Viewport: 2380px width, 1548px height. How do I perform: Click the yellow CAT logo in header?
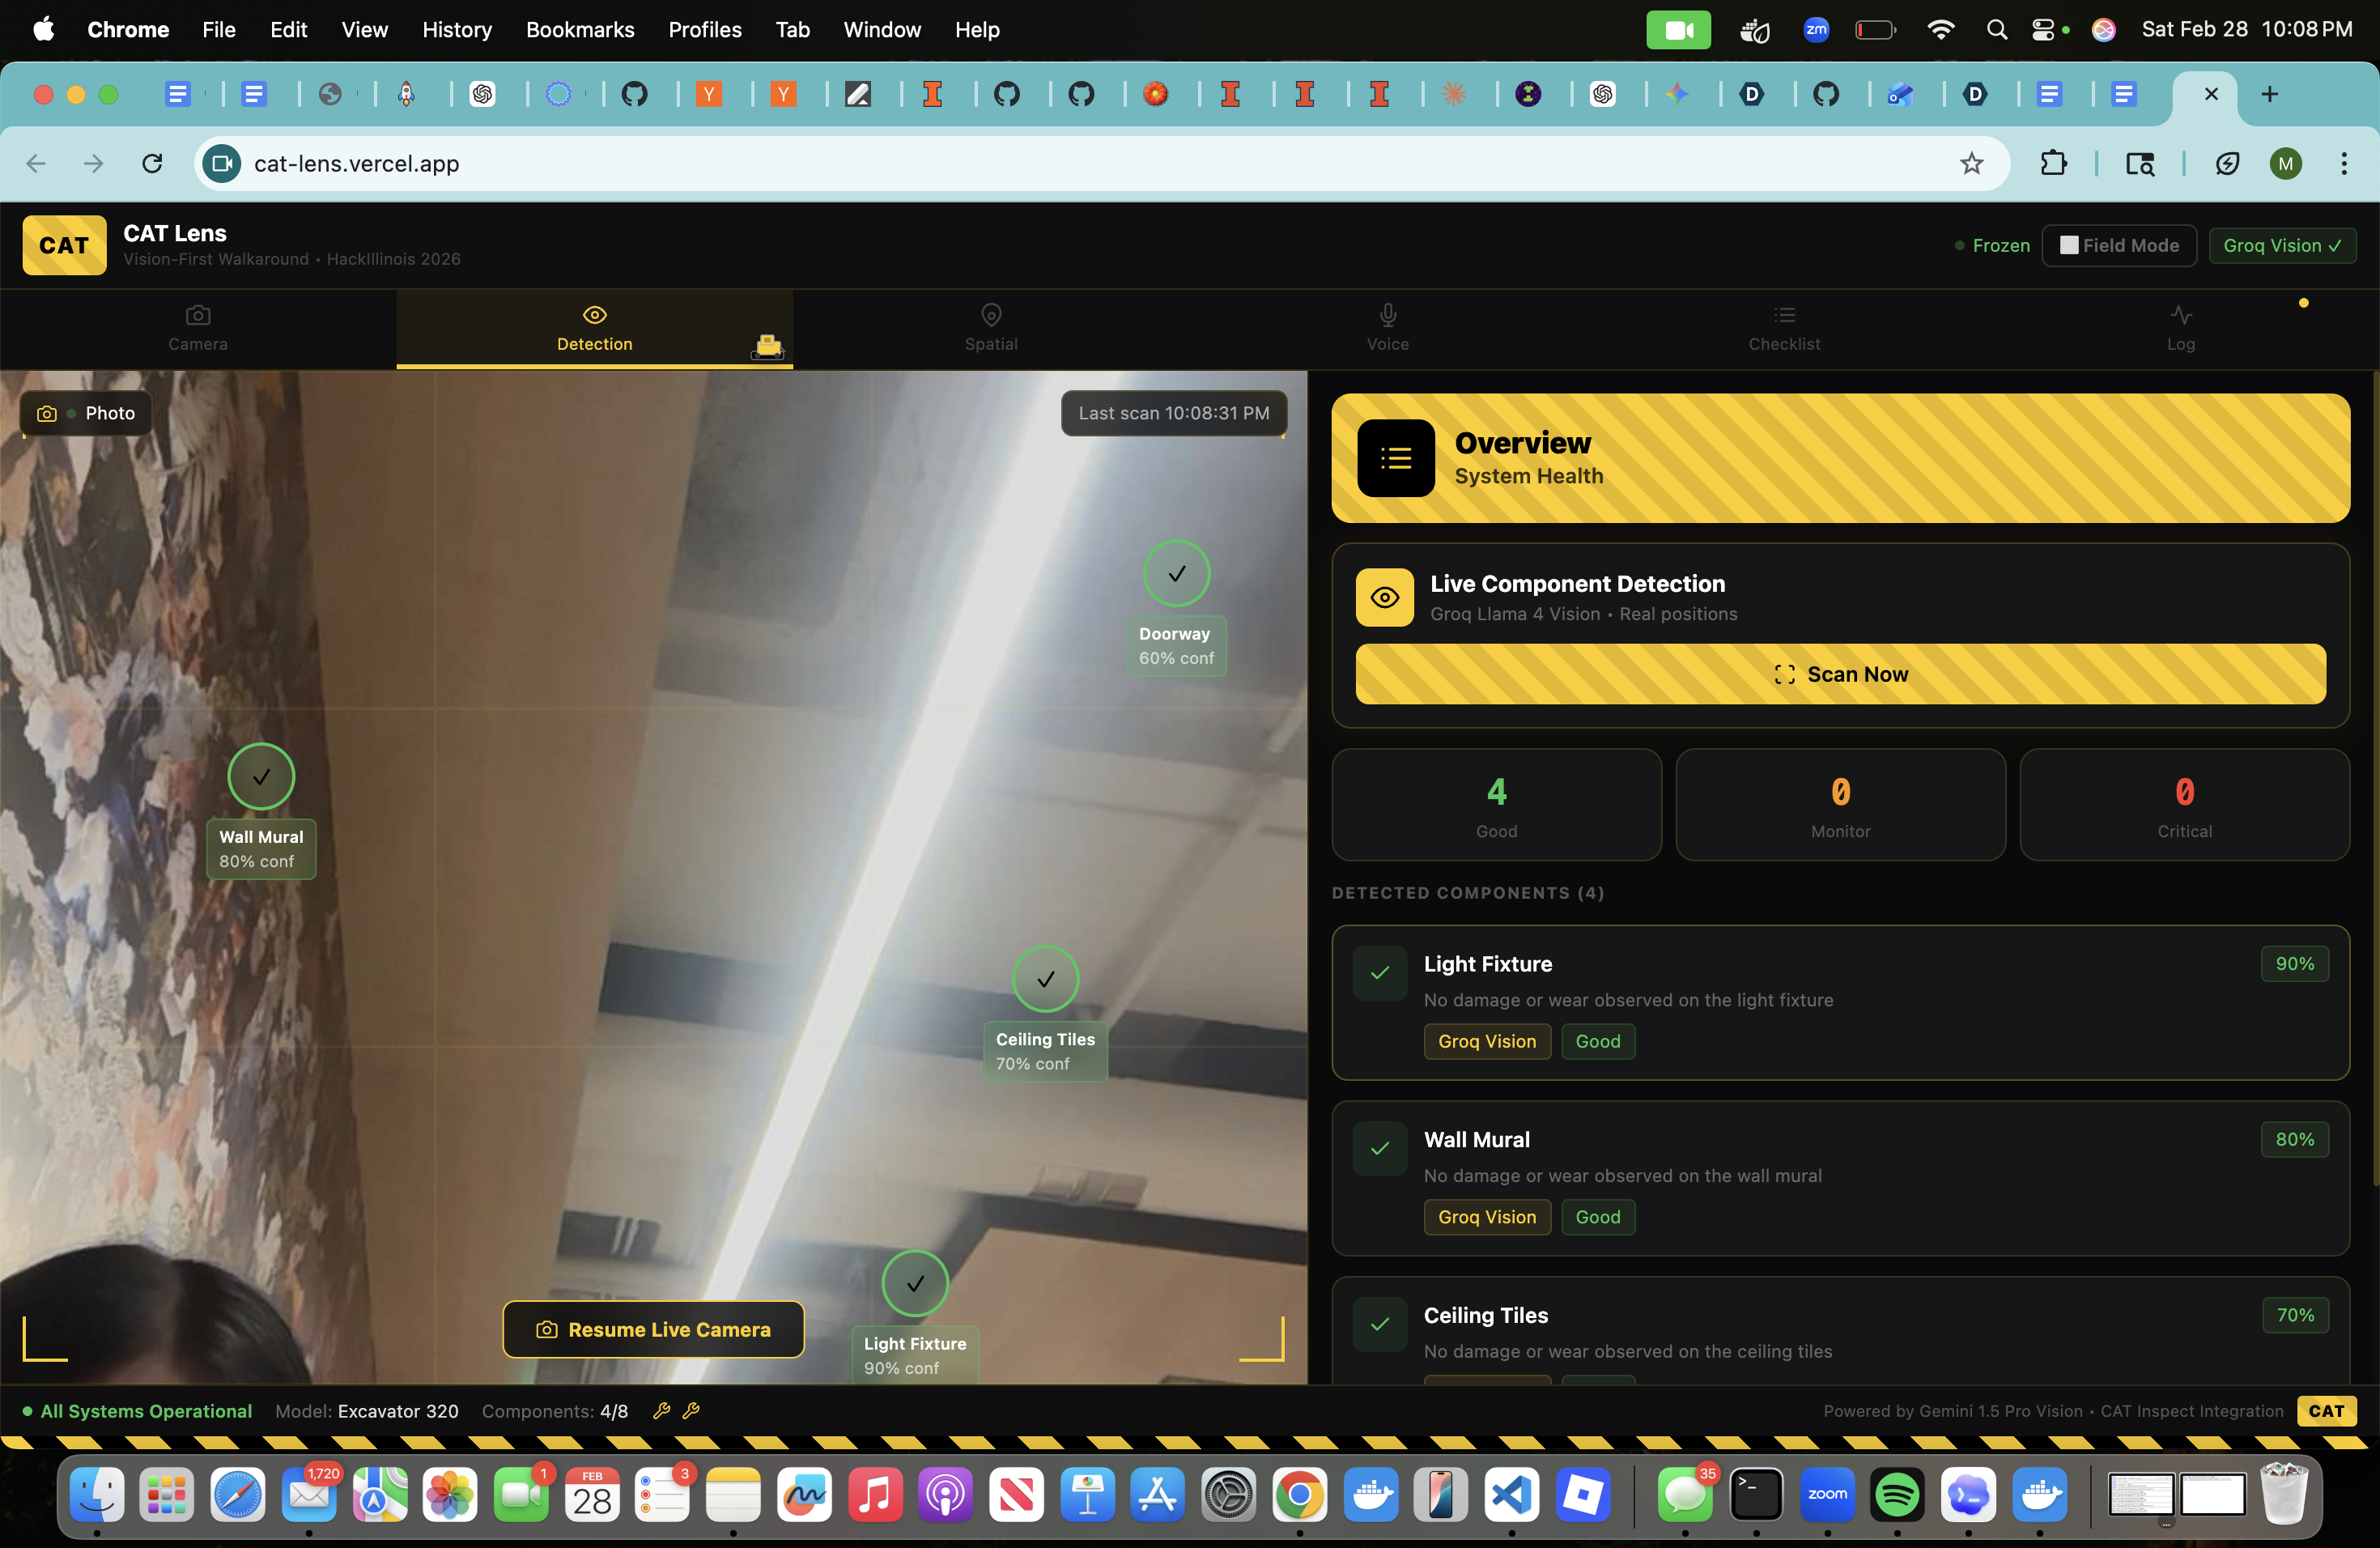click(x=64, y=245)
